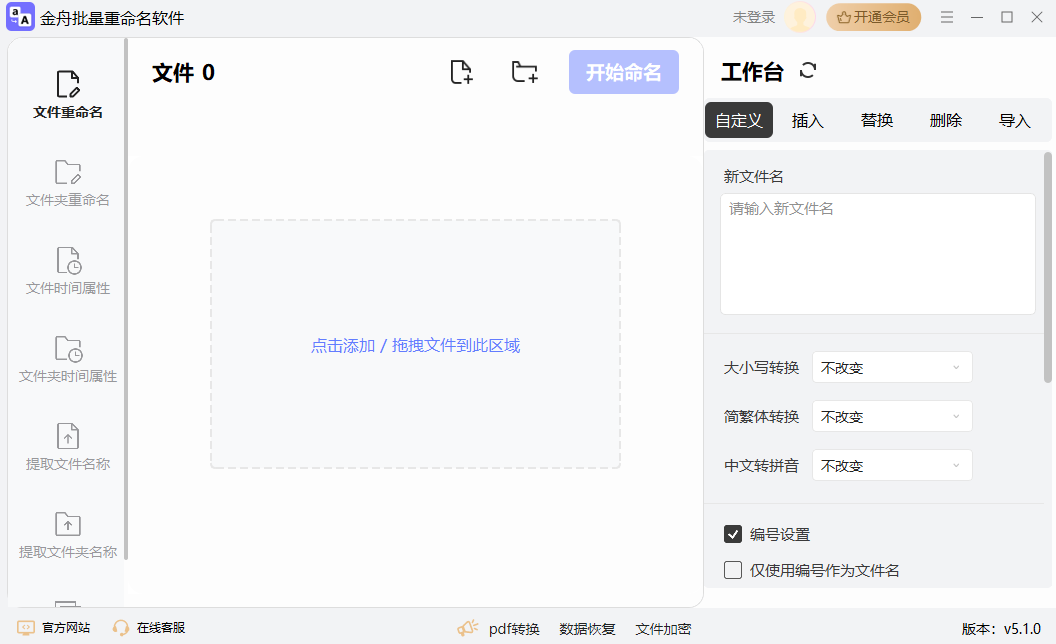
Task: Open the 提取文件夹名称 sidebar section
Action: click(67, 536)
